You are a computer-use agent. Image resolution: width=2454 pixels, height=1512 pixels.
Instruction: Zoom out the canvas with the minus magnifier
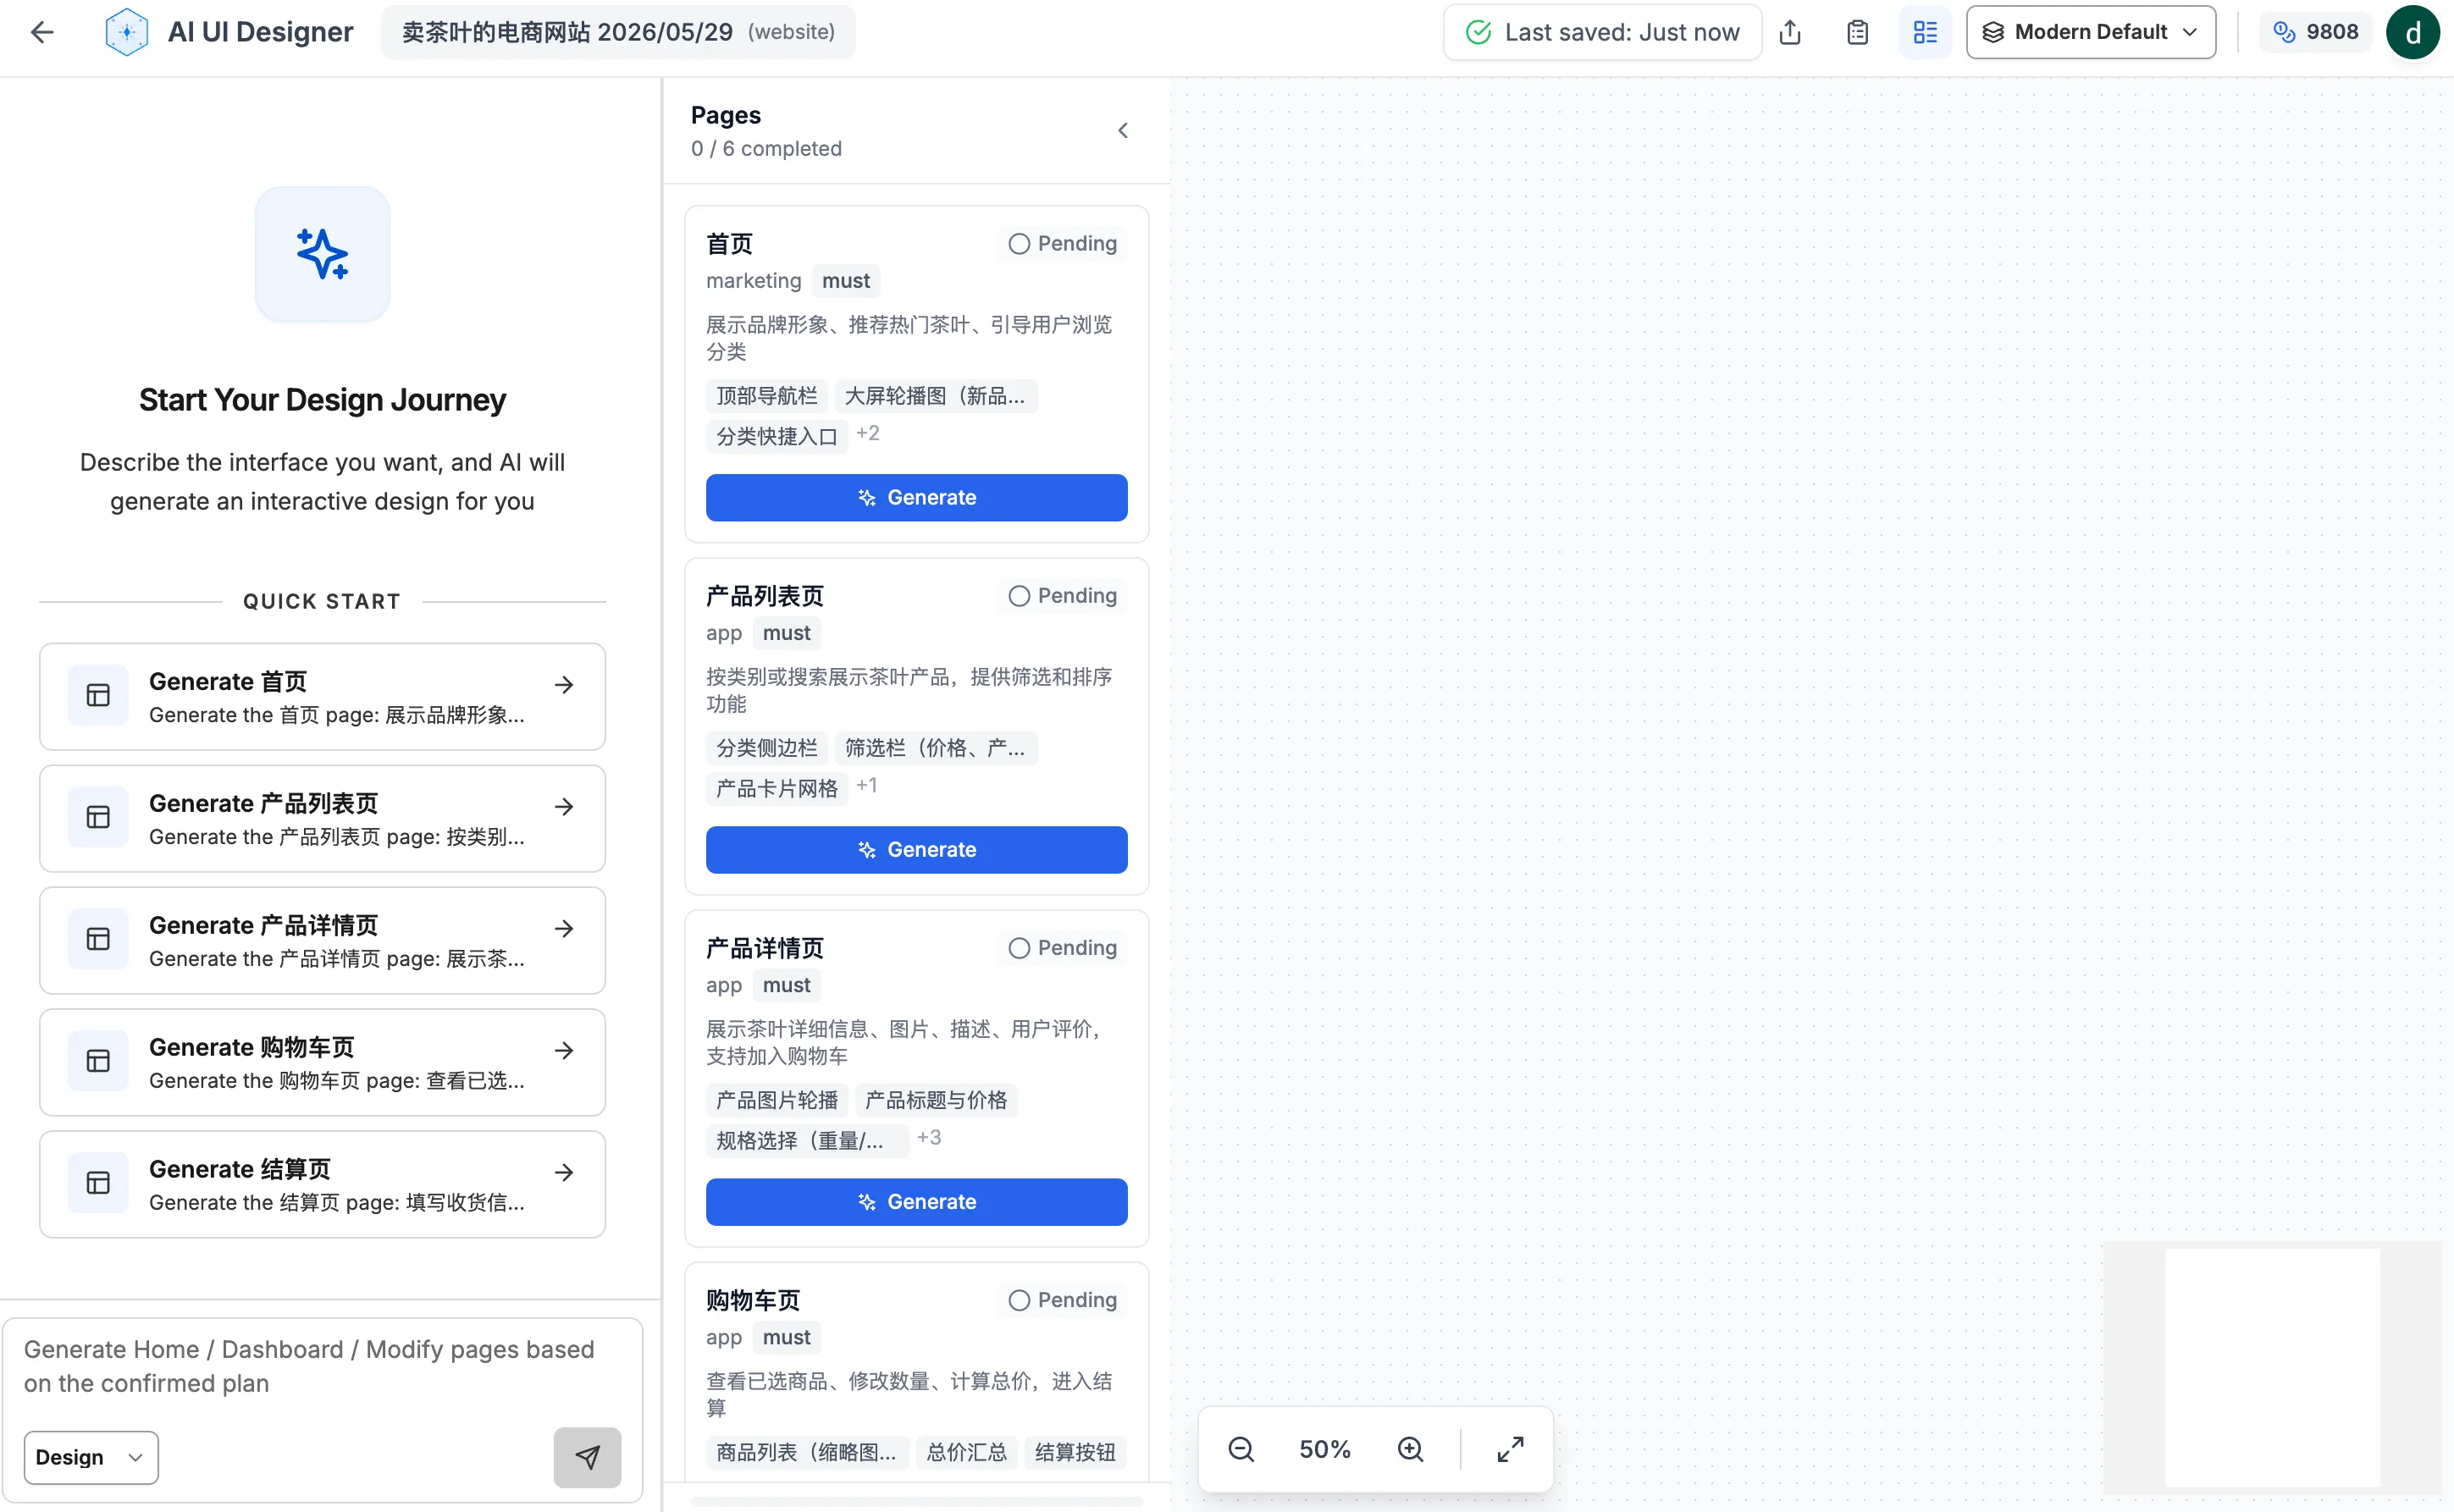pyautogui.click(x=1241, y=1449)
